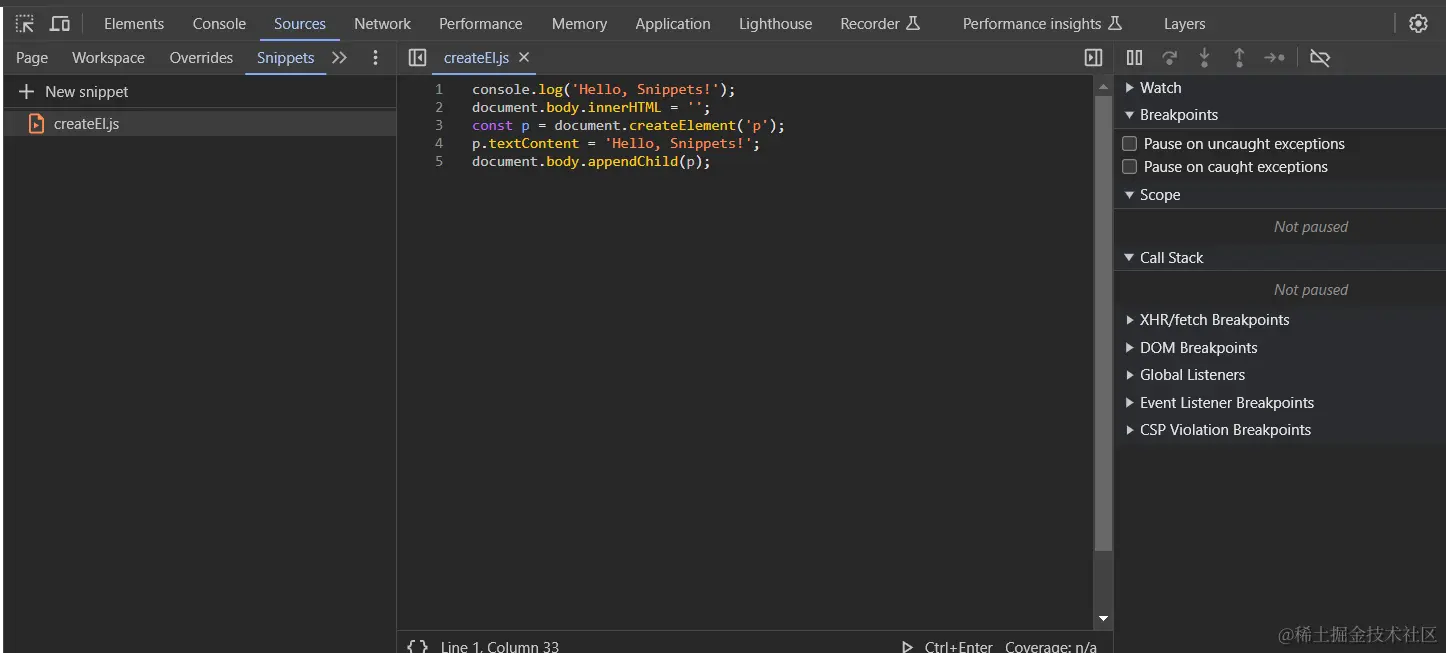
Task: Pause script execution
Action: pos(1134,58)
